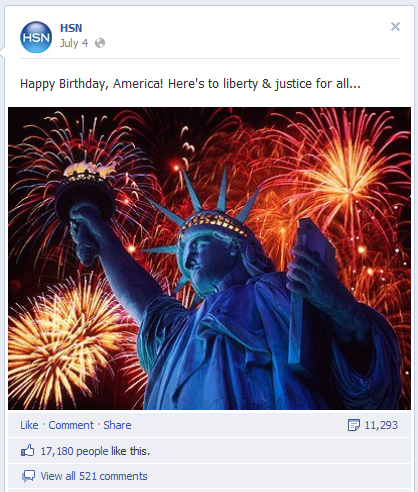Viewport: 418px width, 492px height.
Task: Click the speech bubble comments icon
Action: (x=28, y=476)
